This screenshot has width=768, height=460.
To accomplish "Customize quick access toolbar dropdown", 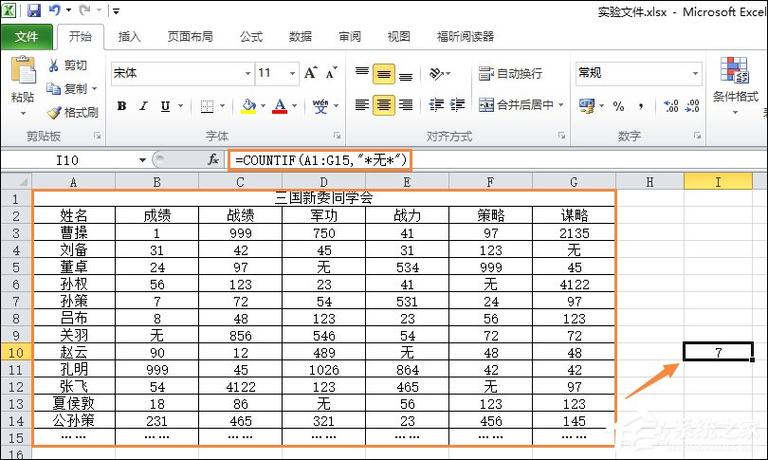I will point(116,11).
